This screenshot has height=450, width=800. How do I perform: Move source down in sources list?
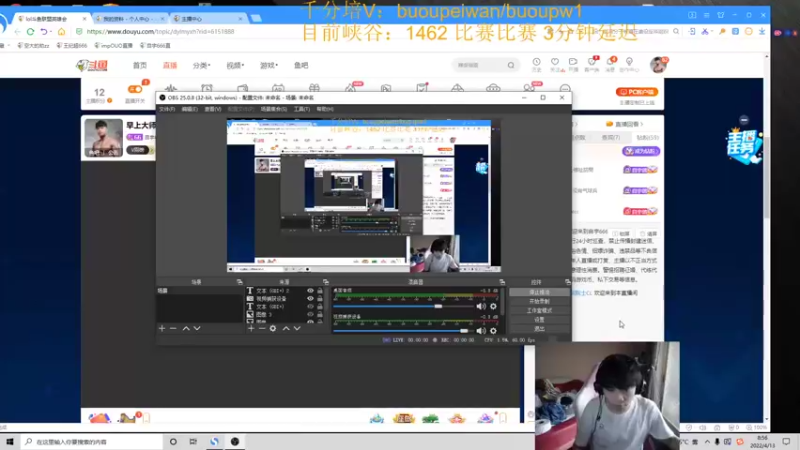click(x=297, y=329)
